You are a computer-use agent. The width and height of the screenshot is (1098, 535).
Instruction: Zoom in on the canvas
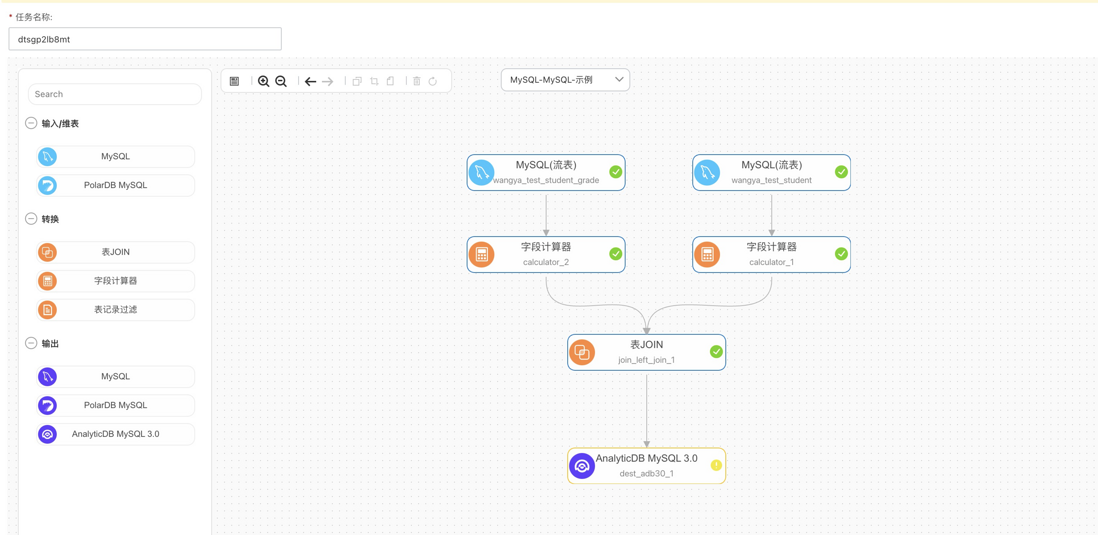pos(263,81)
